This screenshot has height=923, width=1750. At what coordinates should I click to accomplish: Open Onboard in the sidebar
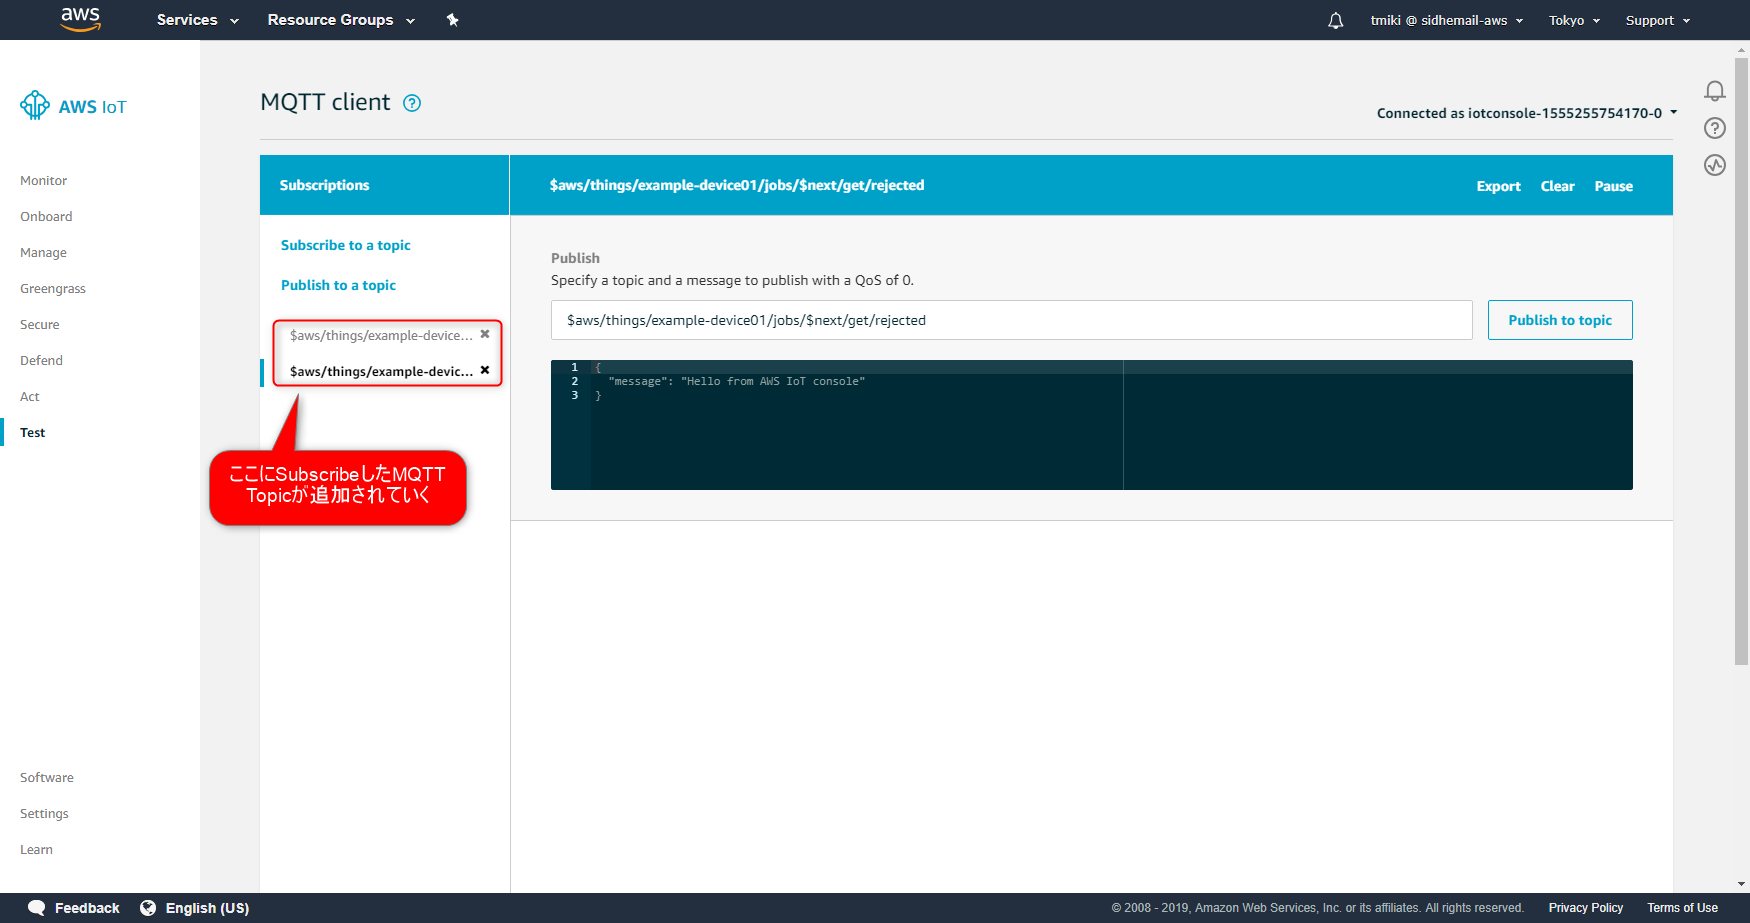coord(46,217)
